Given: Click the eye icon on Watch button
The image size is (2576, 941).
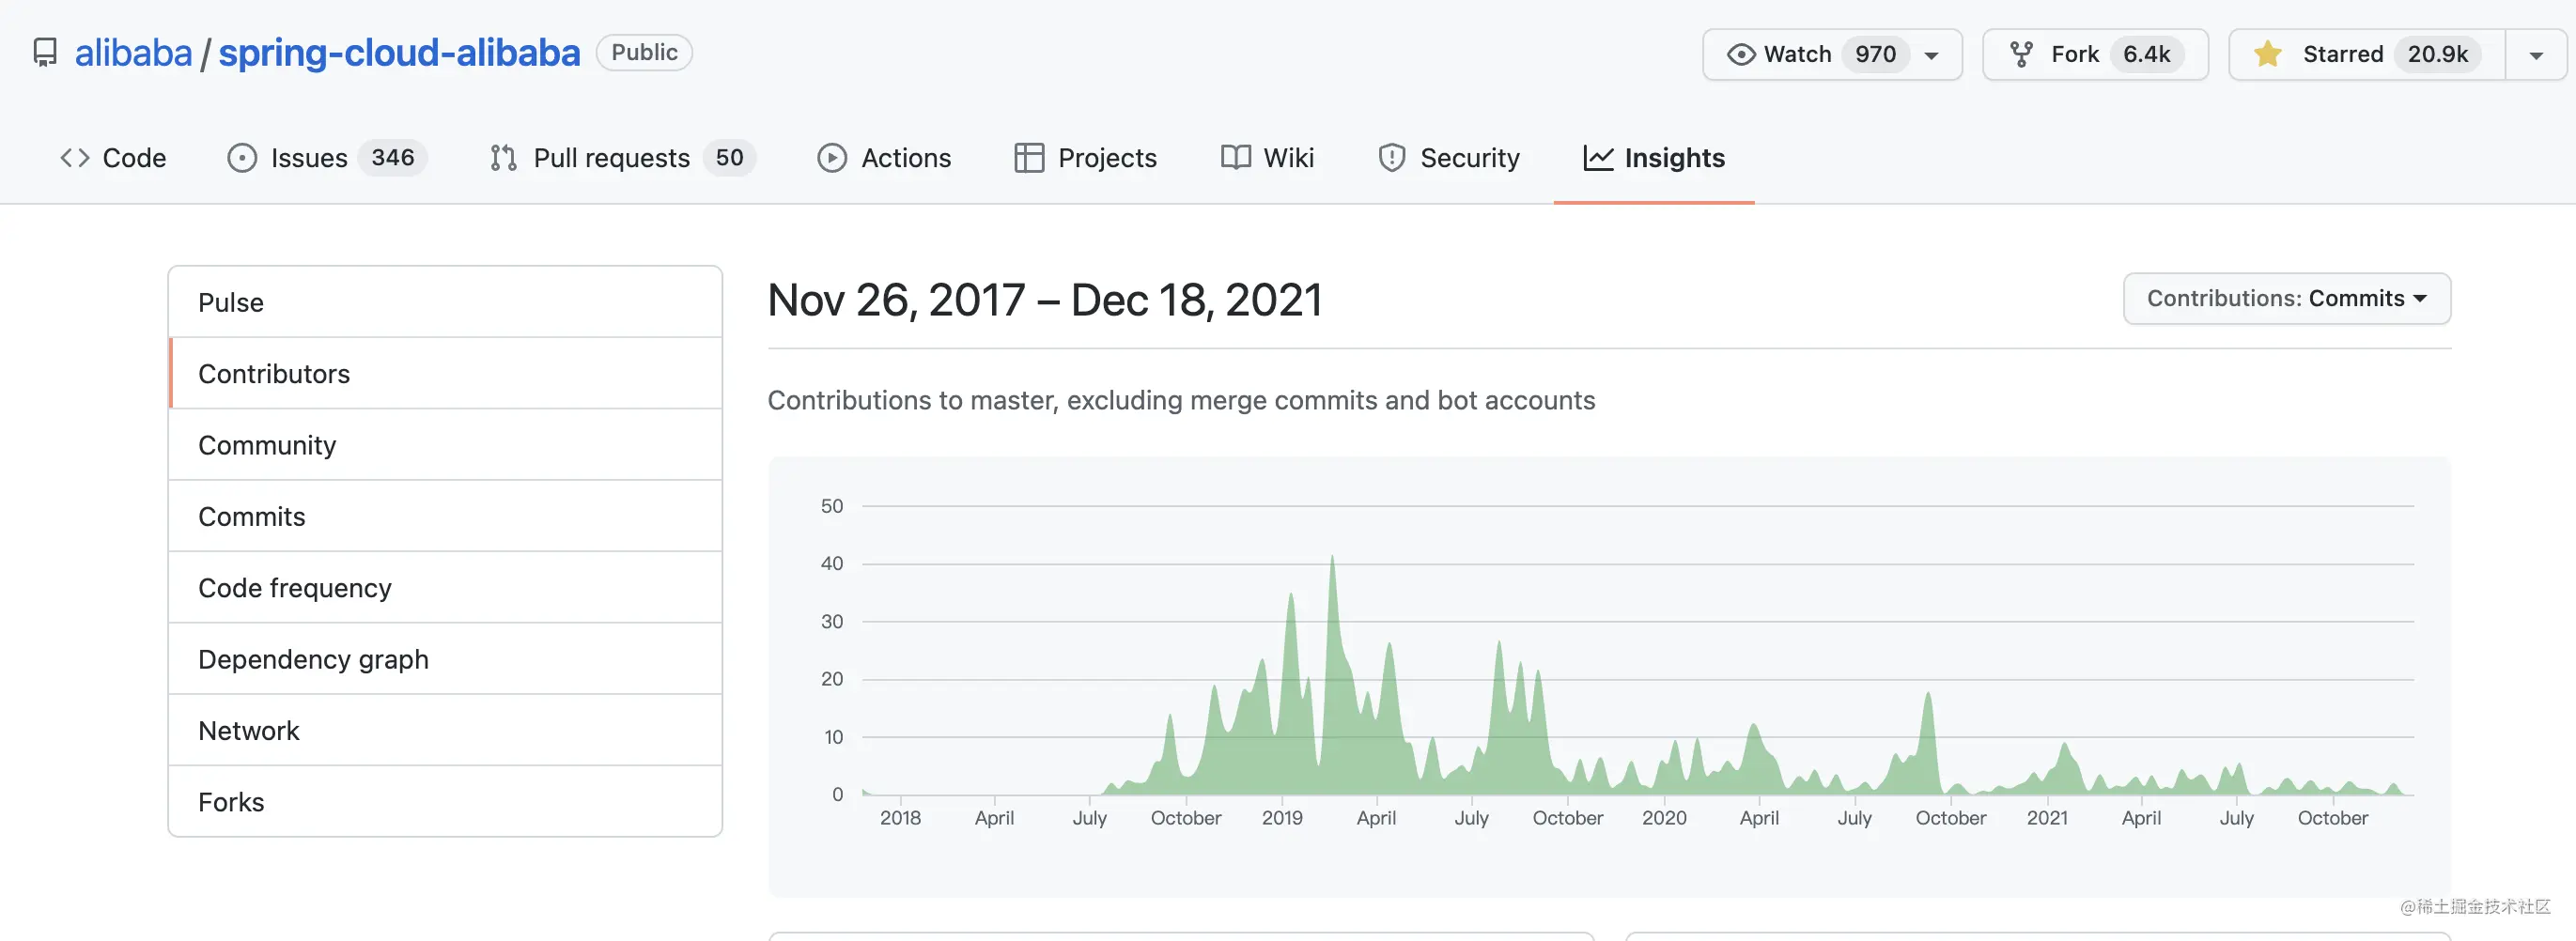Looking at the screenshot, I should 1741,54.
